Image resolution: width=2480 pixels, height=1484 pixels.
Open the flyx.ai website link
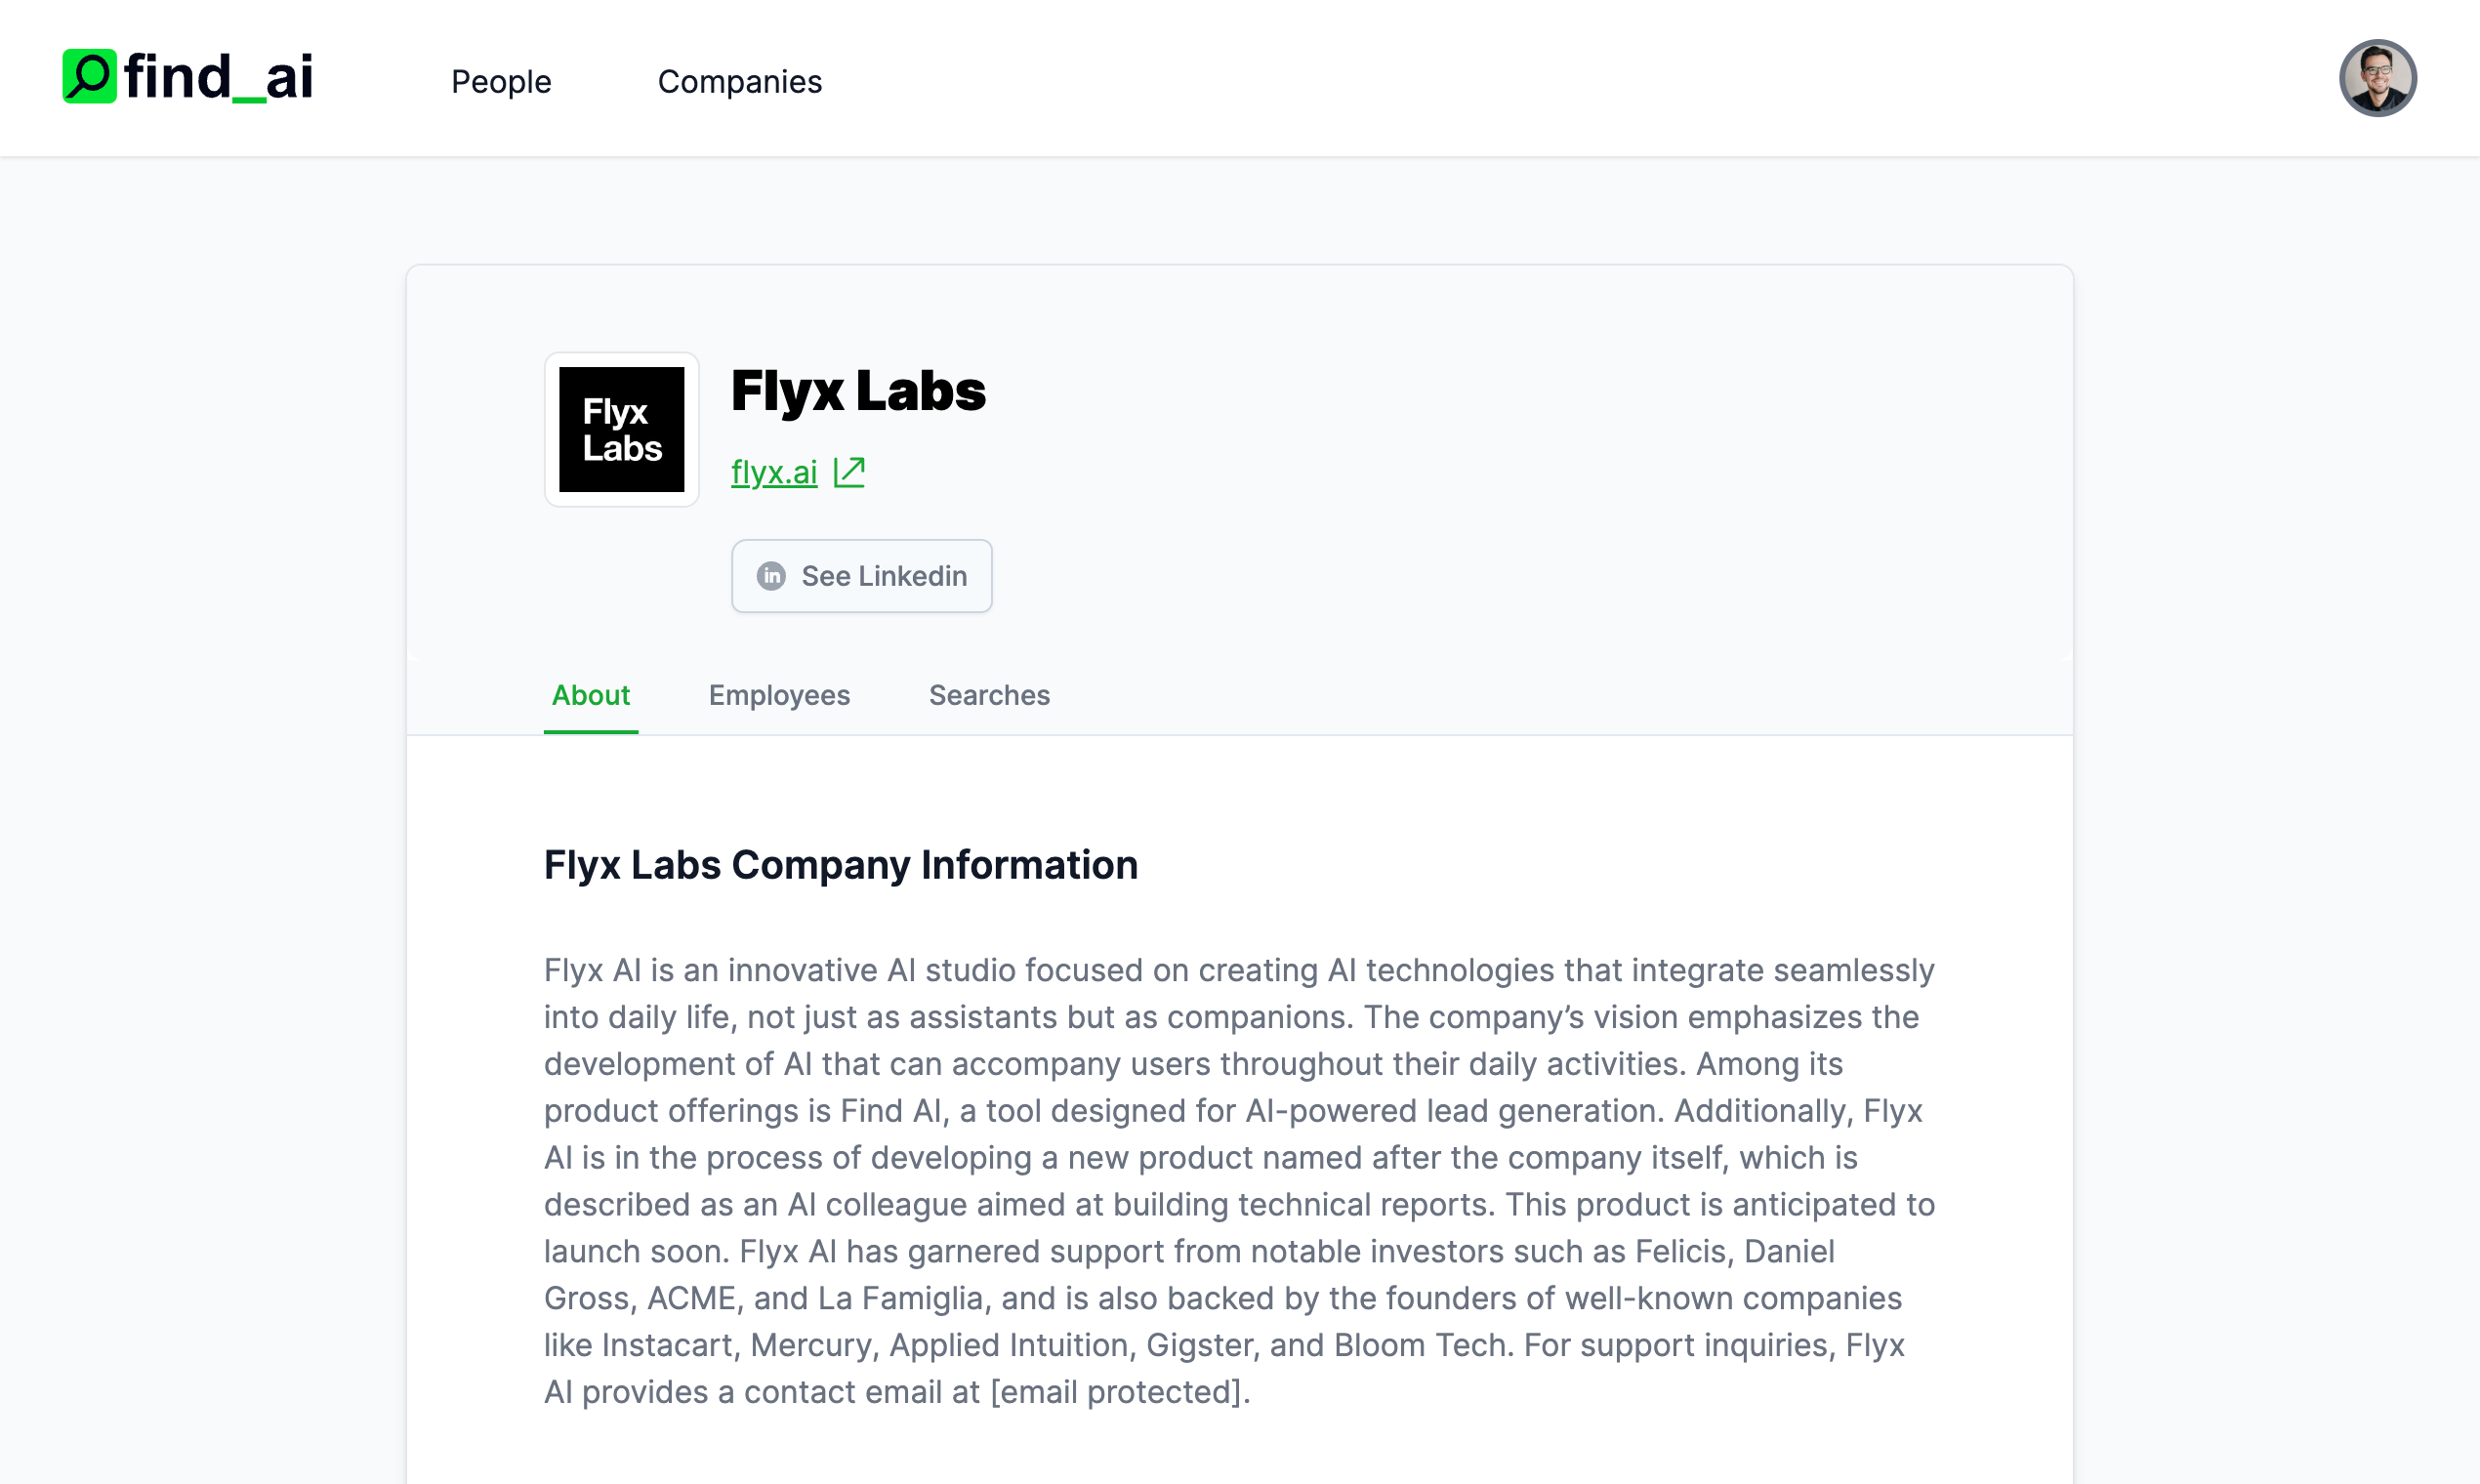tap(773, 472)
